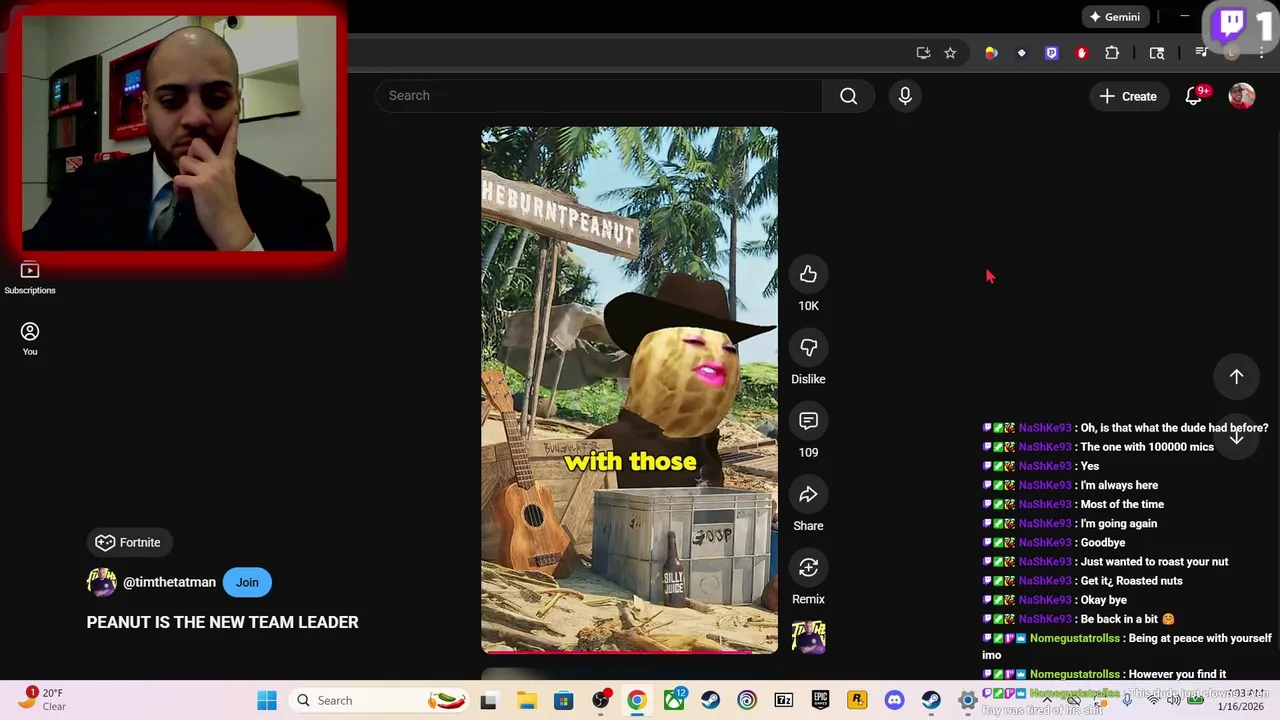Open Subscriptions in the sidebar
This screenshot has height=720, width=1280.
coord(30,278)
